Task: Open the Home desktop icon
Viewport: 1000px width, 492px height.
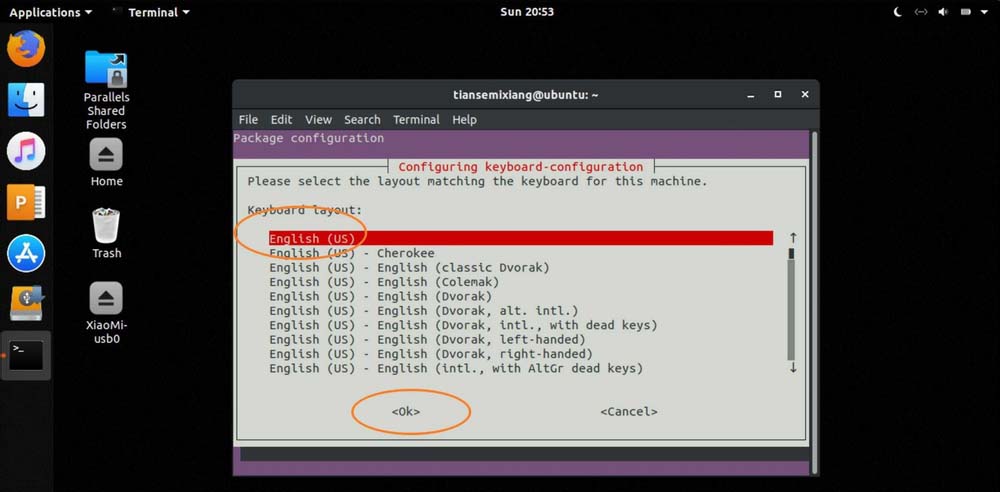Action: point(107,163)
